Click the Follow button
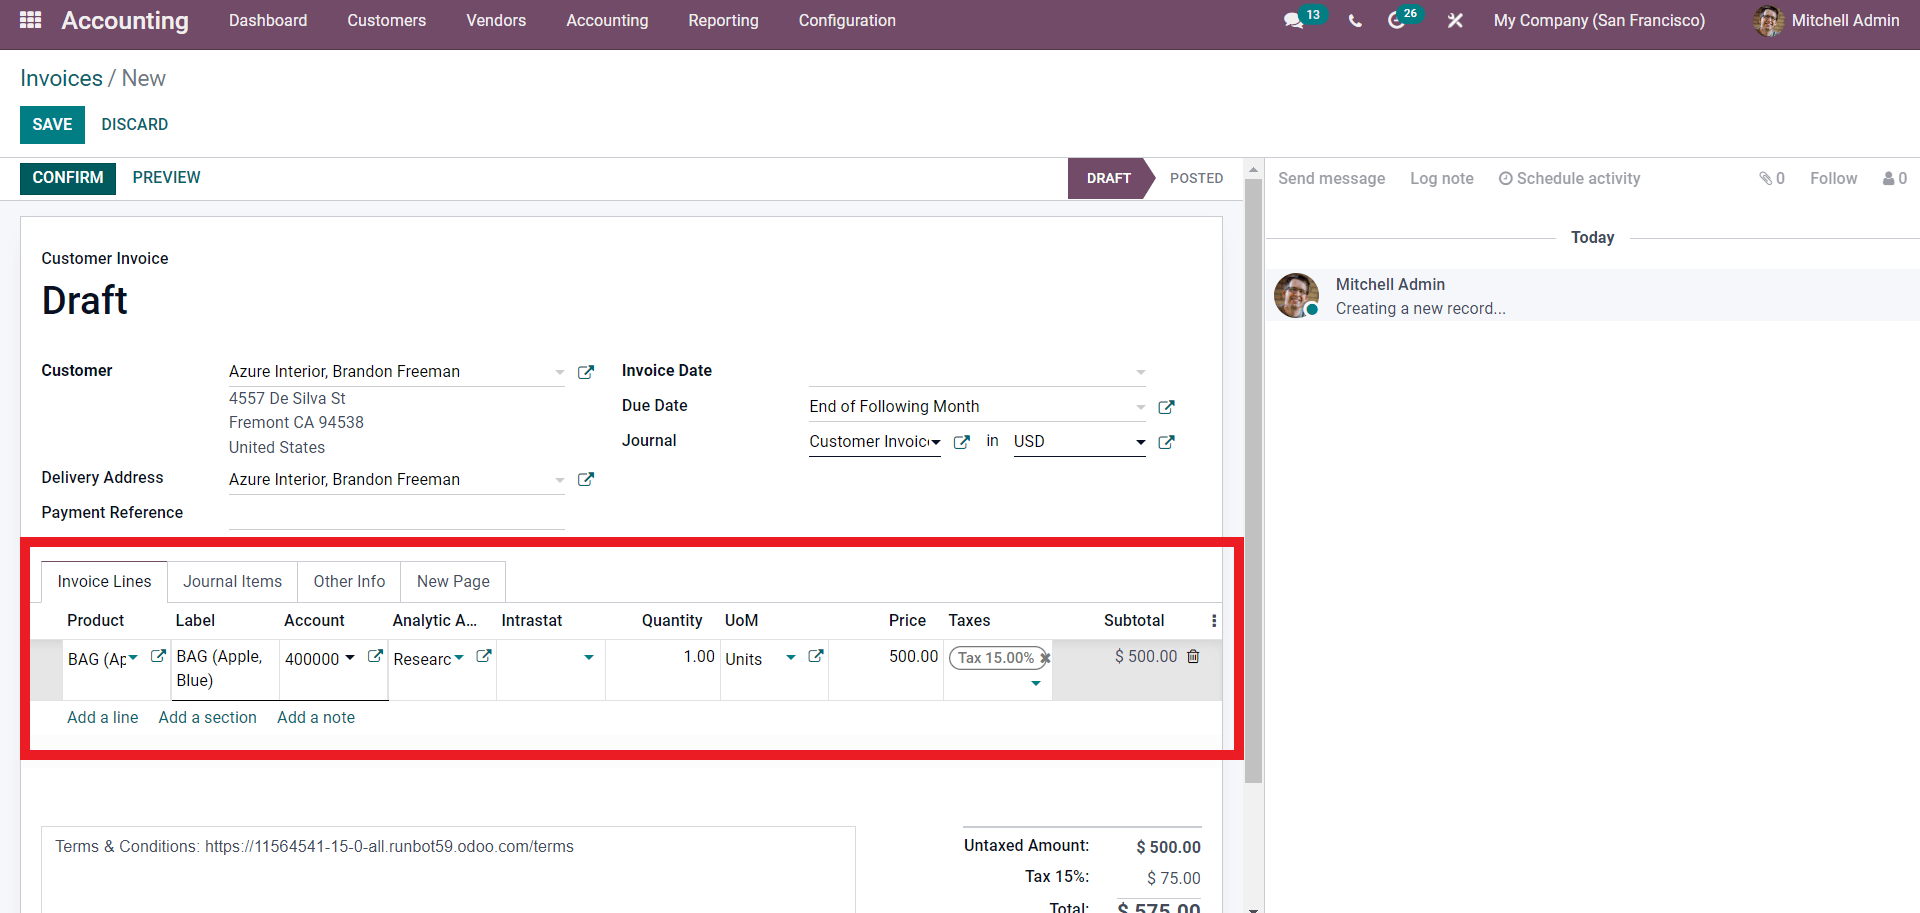The width and height of the screenshot is (1920, 913). [1833, 179]
